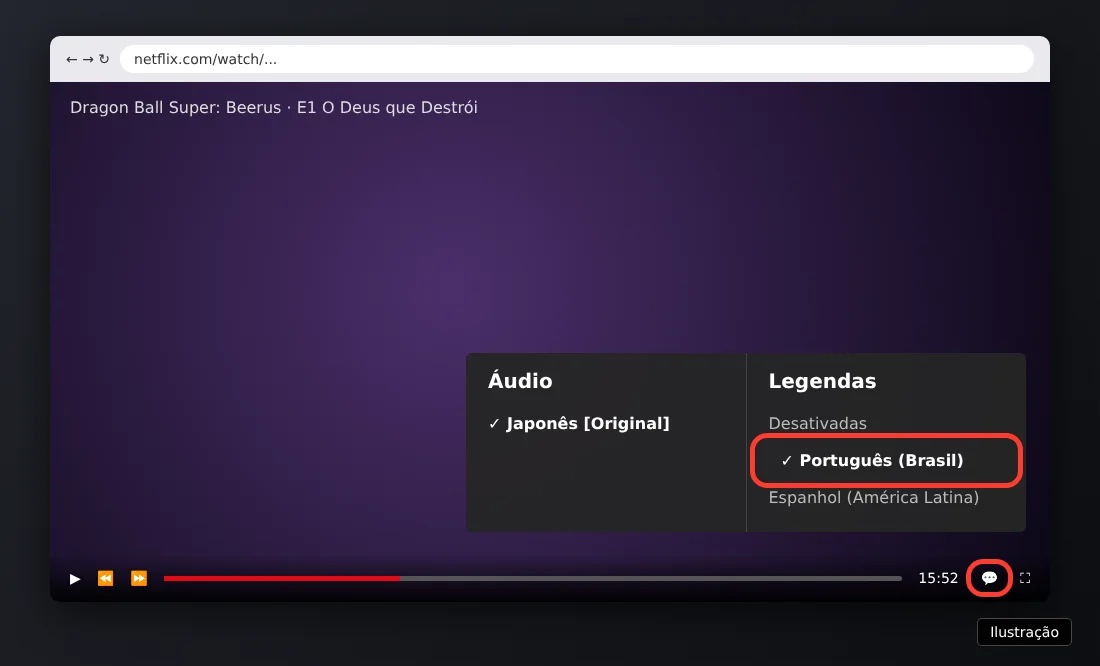The width and height of the screenshot is (1100, 666).
Task: Reload the page with the refresh icon
Action: click(x=104, y=60)
